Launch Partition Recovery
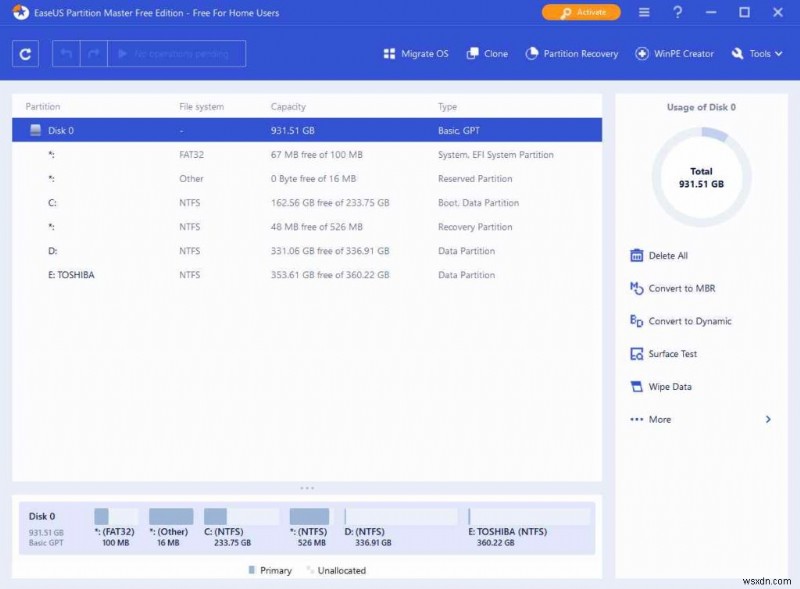The height and width of the screenshot is (589, 800). click(571, 53)
